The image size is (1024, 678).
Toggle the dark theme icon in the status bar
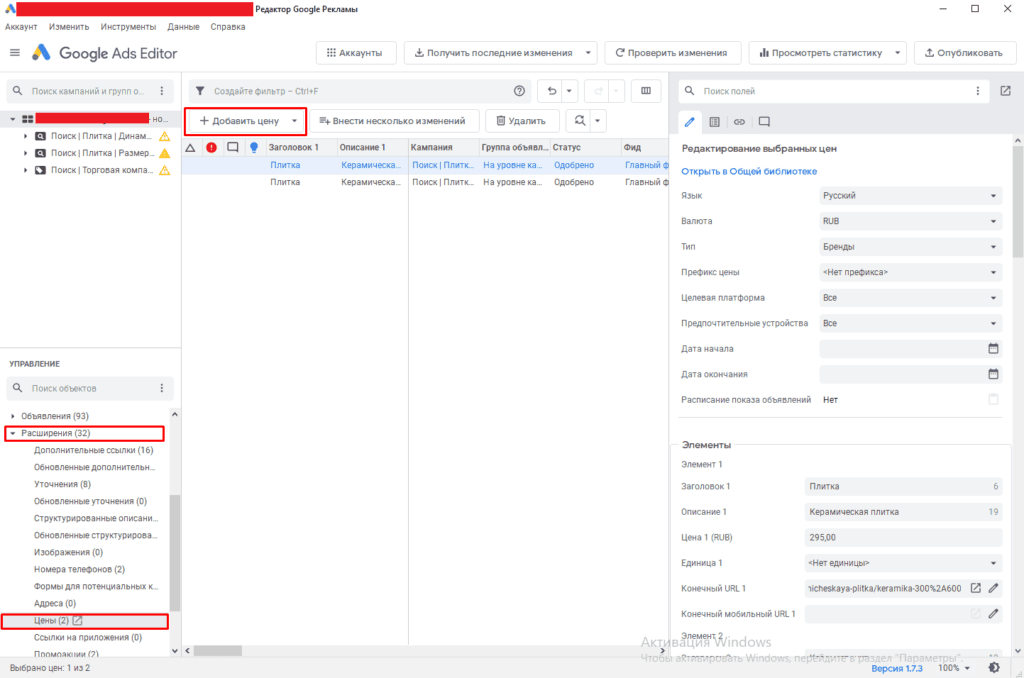(994, 668)
